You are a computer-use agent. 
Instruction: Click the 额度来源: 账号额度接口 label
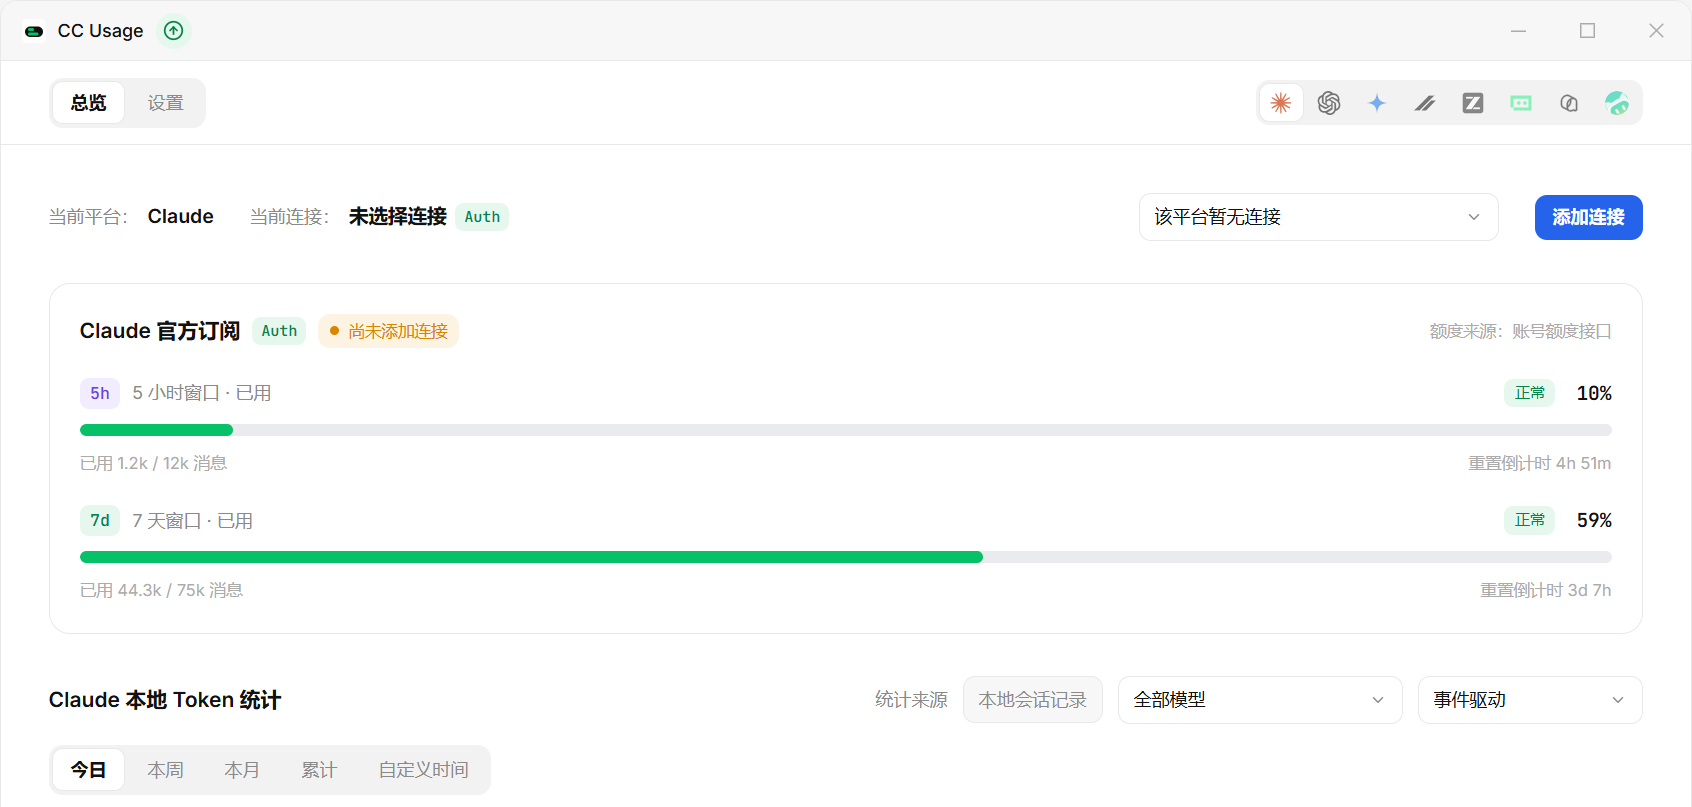(1521, 331)
